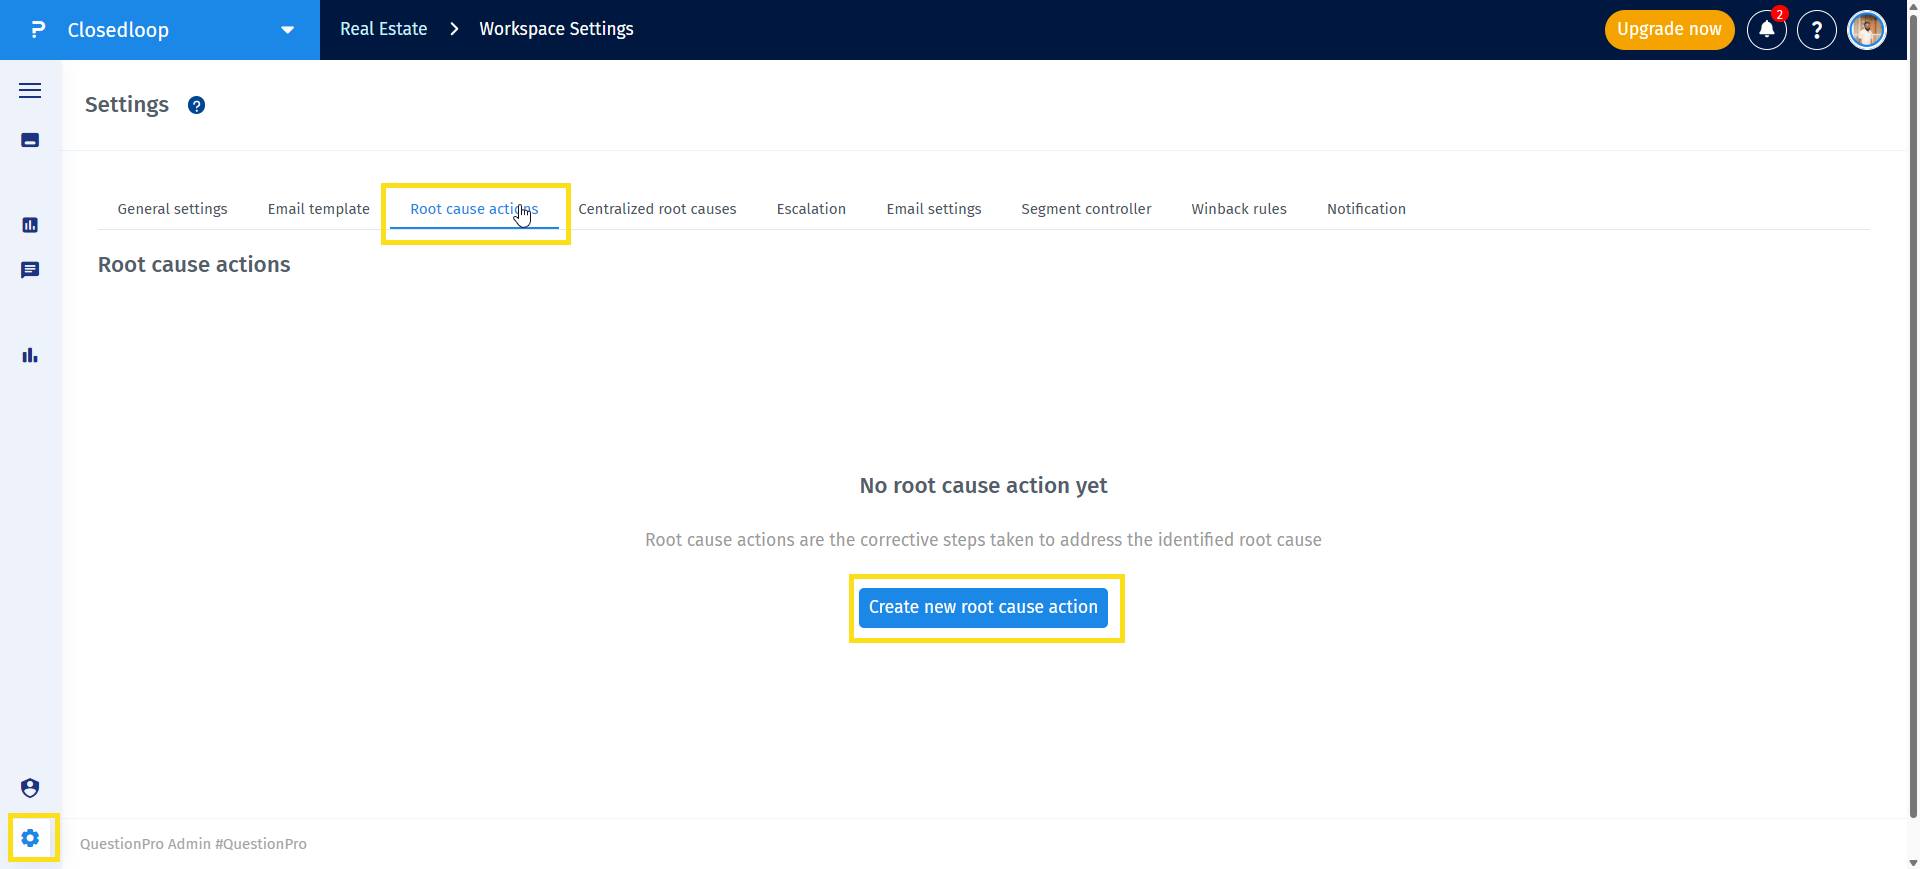Screen dimensions: 1920x869
Task: Click the 'QuestionPro Admin #QuestionPro' footer text
Action: point(193,844)
